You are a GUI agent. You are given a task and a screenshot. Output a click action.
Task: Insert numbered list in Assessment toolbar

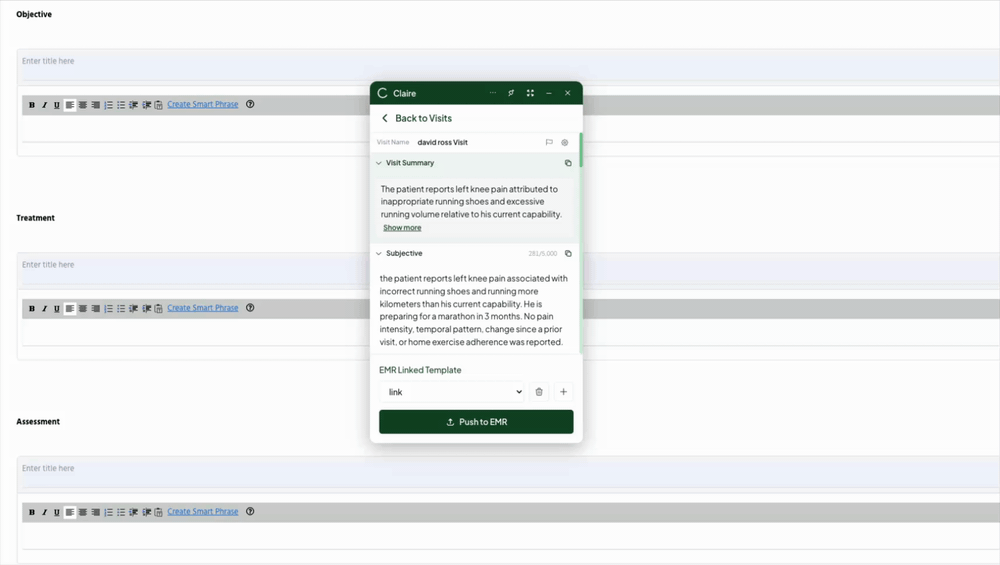[x=108, y=512]
